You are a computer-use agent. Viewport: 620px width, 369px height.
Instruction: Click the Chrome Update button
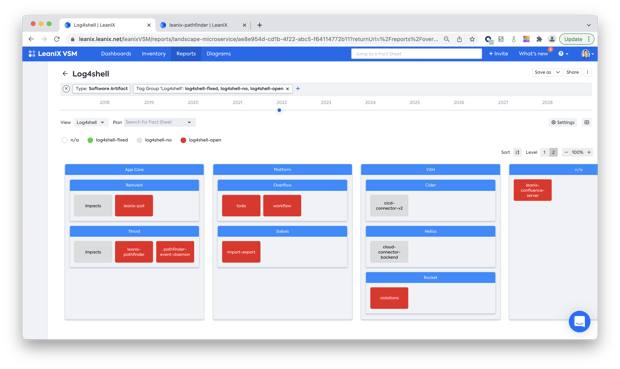[x=576, y=39]
